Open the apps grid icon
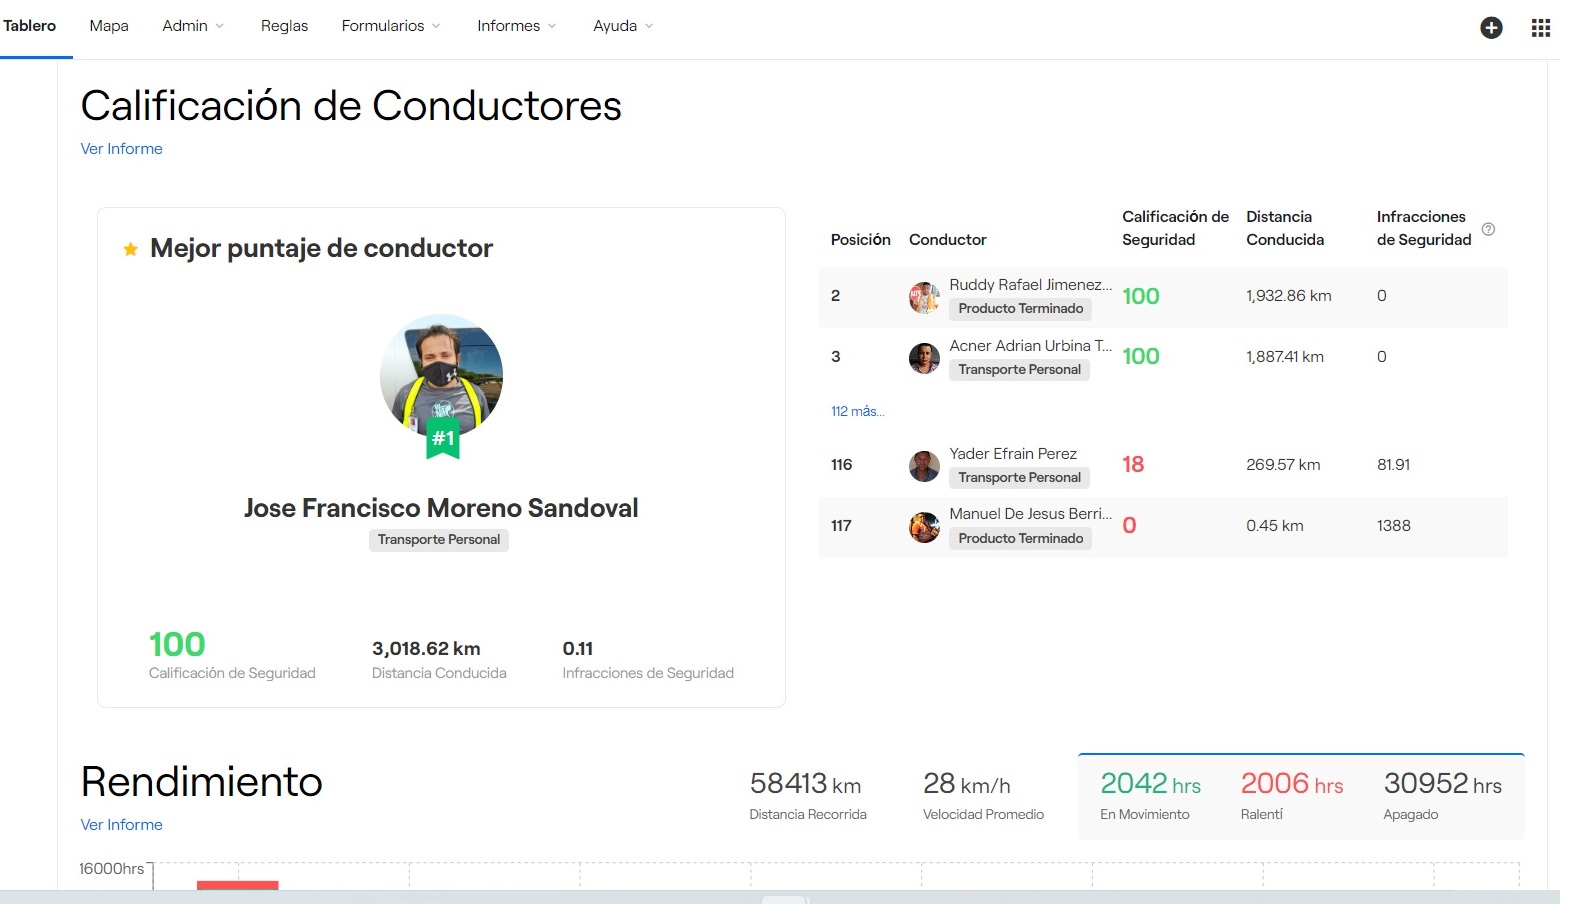Screen dimensions: 1589x904 click(1541, 28)
